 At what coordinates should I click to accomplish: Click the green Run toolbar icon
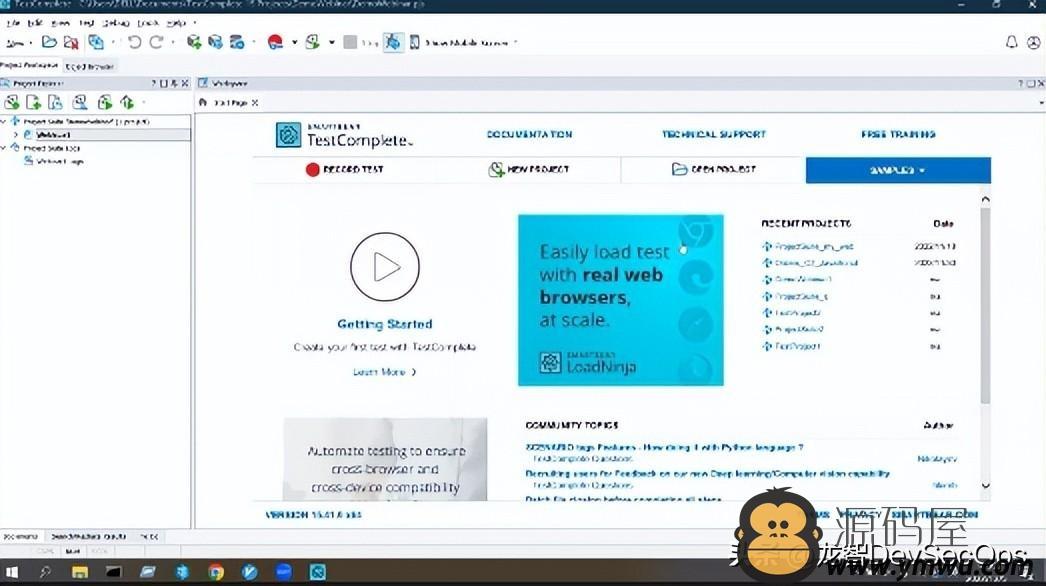click(x=312, y=43)
